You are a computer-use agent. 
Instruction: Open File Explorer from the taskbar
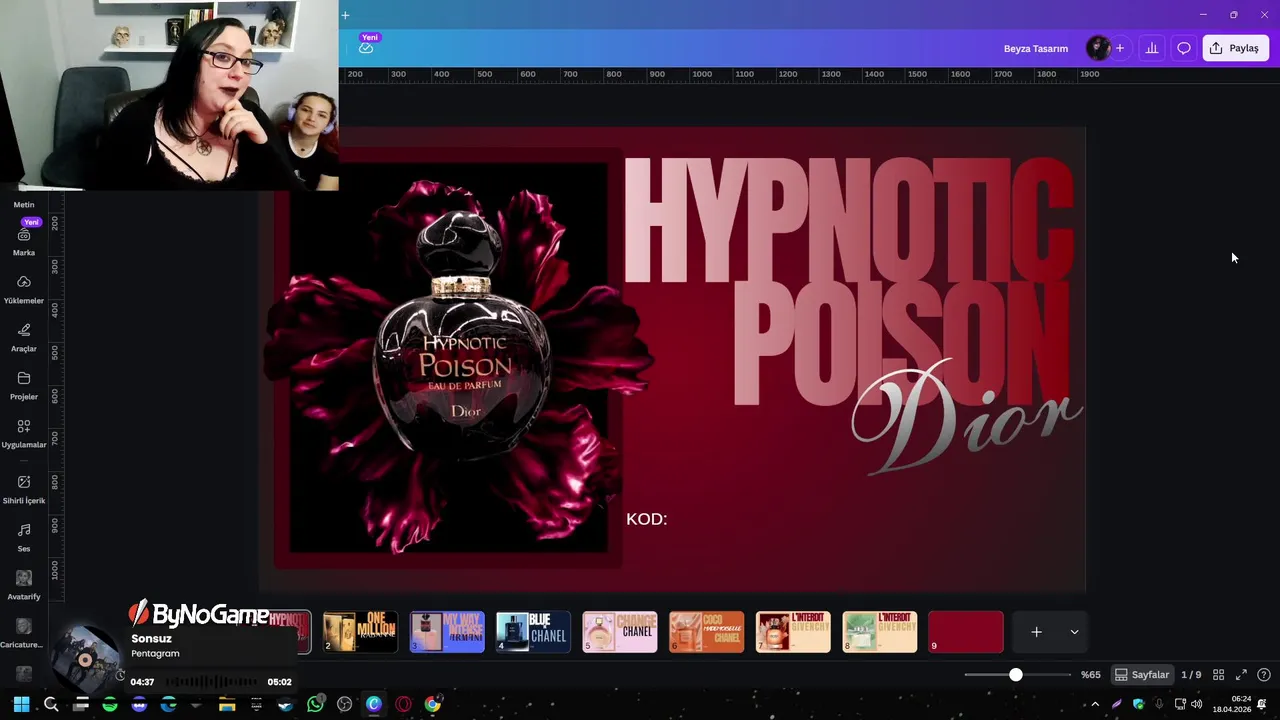(227, 705)
